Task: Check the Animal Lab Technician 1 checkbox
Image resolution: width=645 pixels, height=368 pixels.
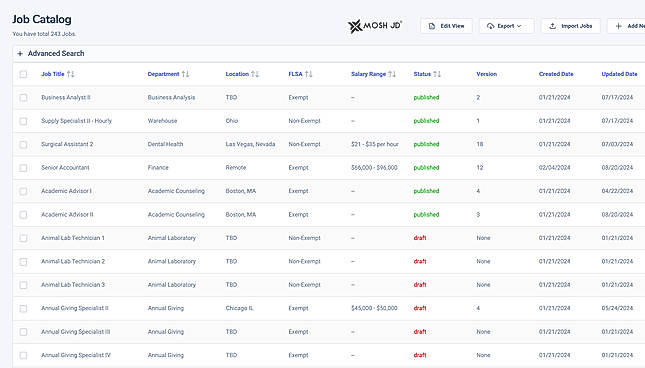Action: point(23,238)
